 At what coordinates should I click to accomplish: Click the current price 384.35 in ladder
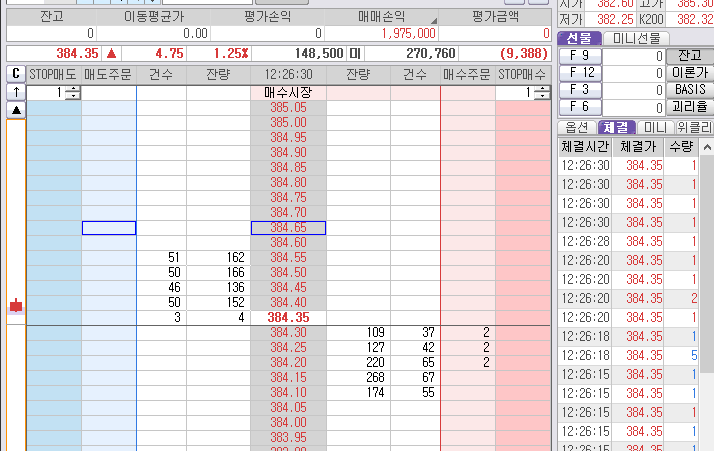[288, 318]
